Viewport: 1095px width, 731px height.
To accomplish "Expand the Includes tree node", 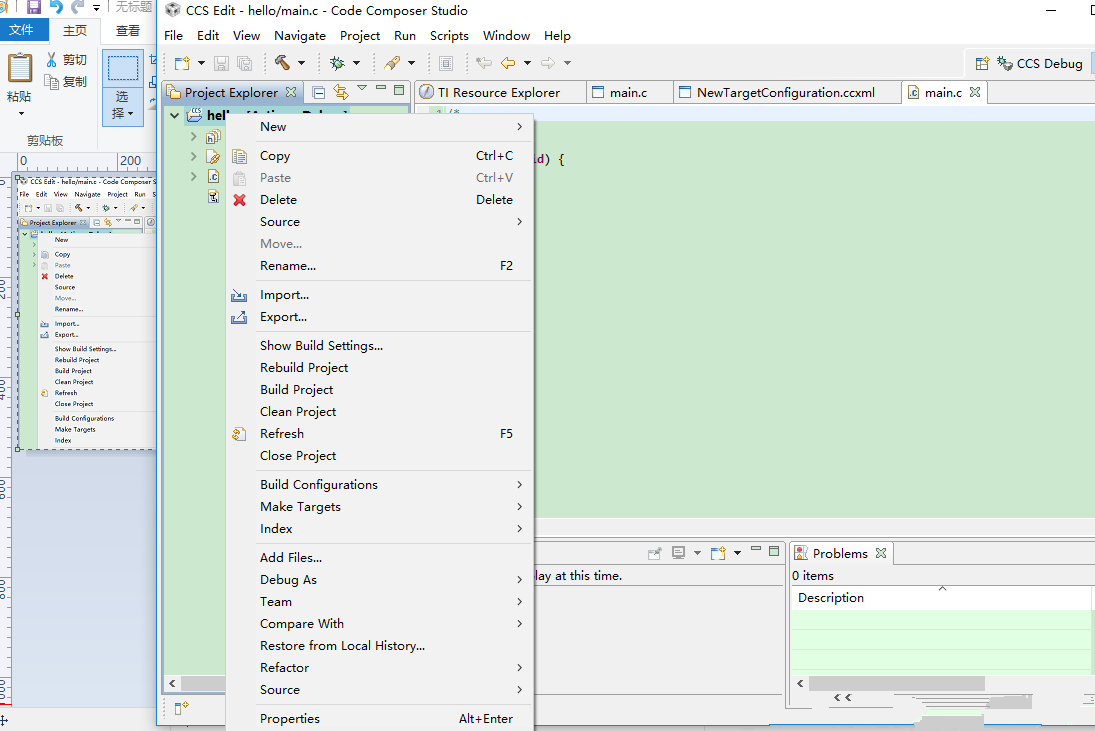I will point(193,137).
